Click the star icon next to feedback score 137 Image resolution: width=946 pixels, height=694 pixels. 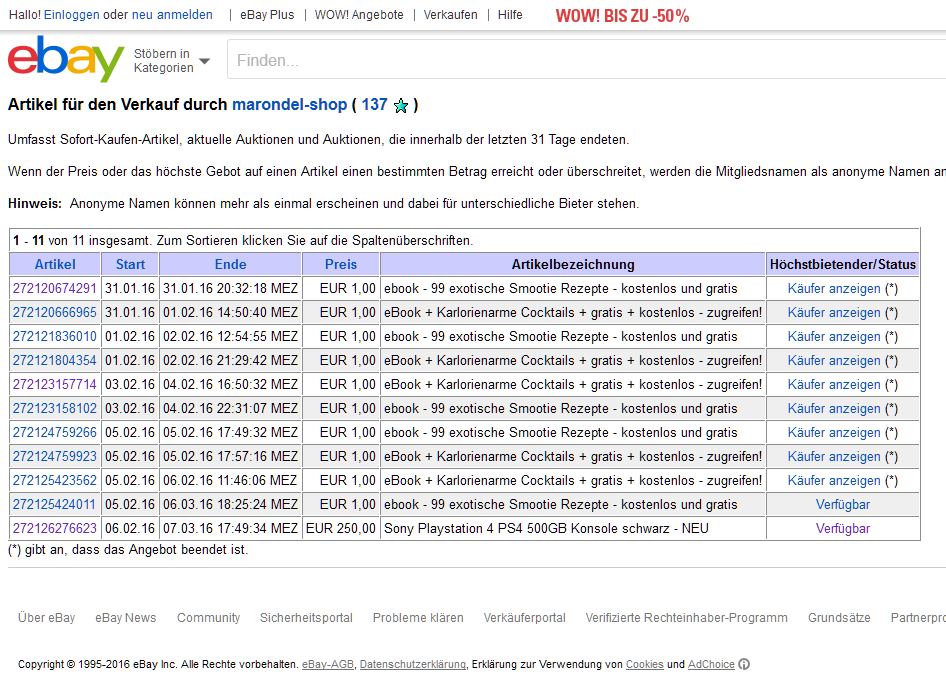pyautogui.click(x=401, y=105)
